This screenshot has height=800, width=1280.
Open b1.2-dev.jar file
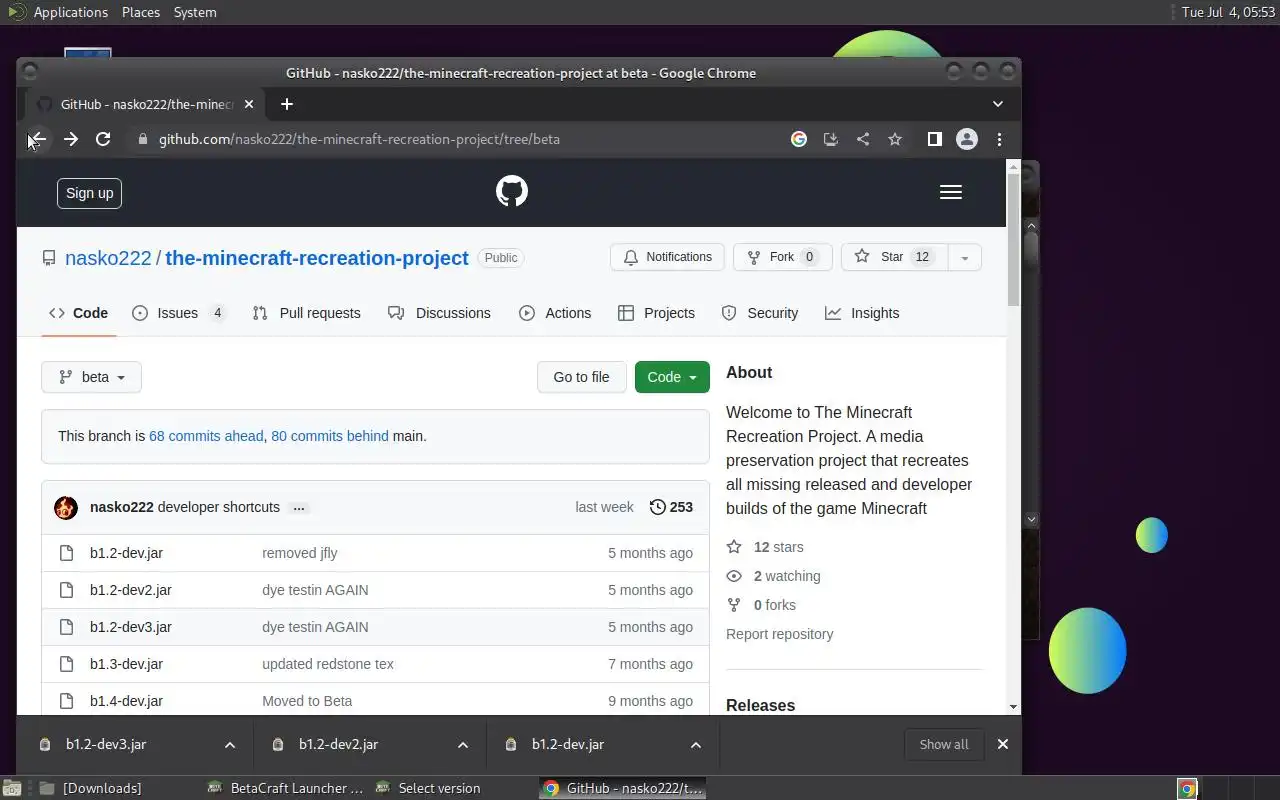[126, 553]
